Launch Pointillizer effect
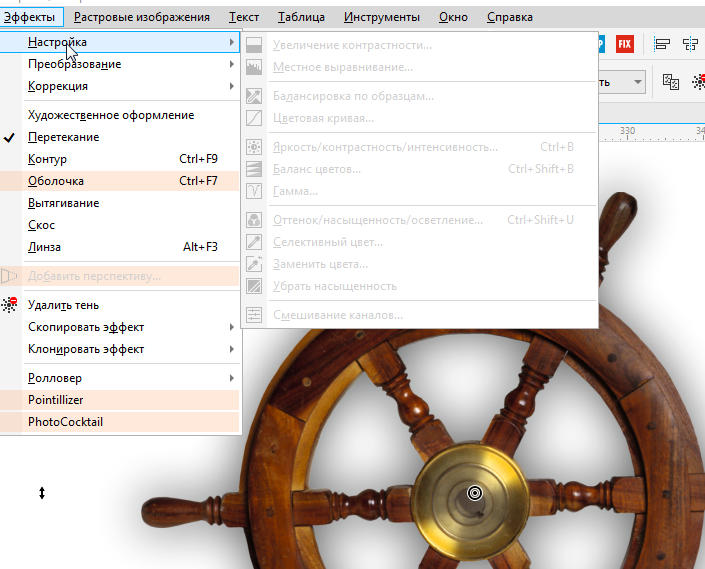This screenshot has width=705, height=569. pyautogui.click(x=119, y=400)
